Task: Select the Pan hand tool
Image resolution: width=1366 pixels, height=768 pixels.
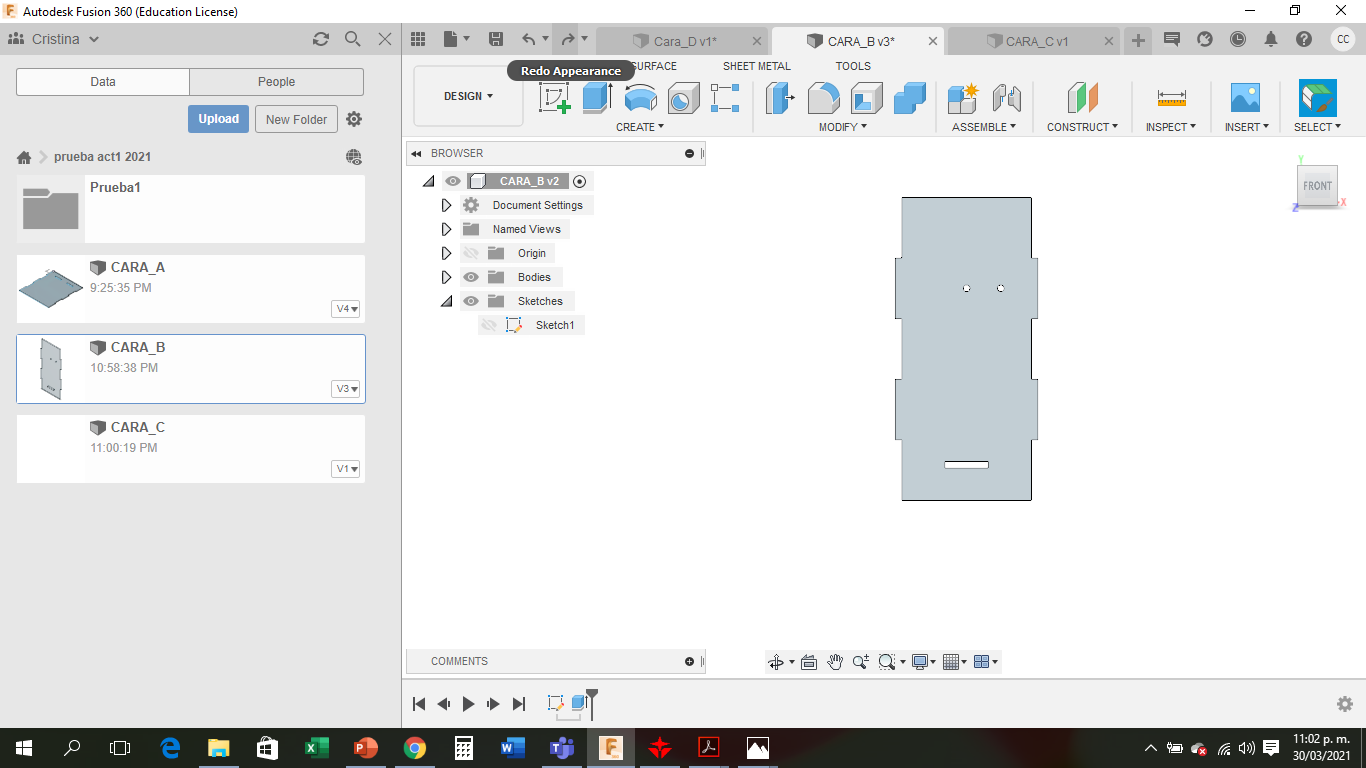Action: pos(835,662)
